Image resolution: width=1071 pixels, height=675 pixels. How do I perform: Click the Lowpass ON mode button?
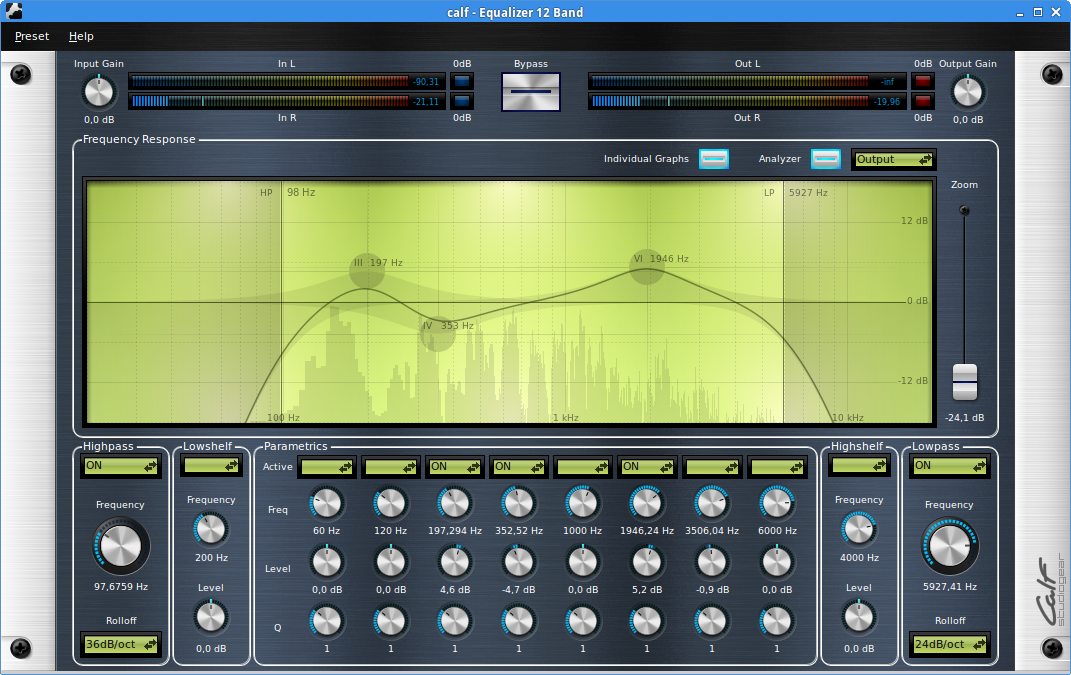[949, 466]
